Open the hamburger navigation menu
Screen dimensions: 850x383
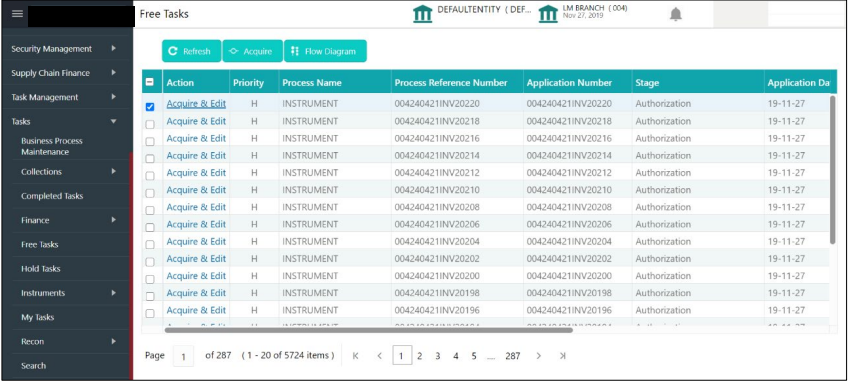point(17,14)
